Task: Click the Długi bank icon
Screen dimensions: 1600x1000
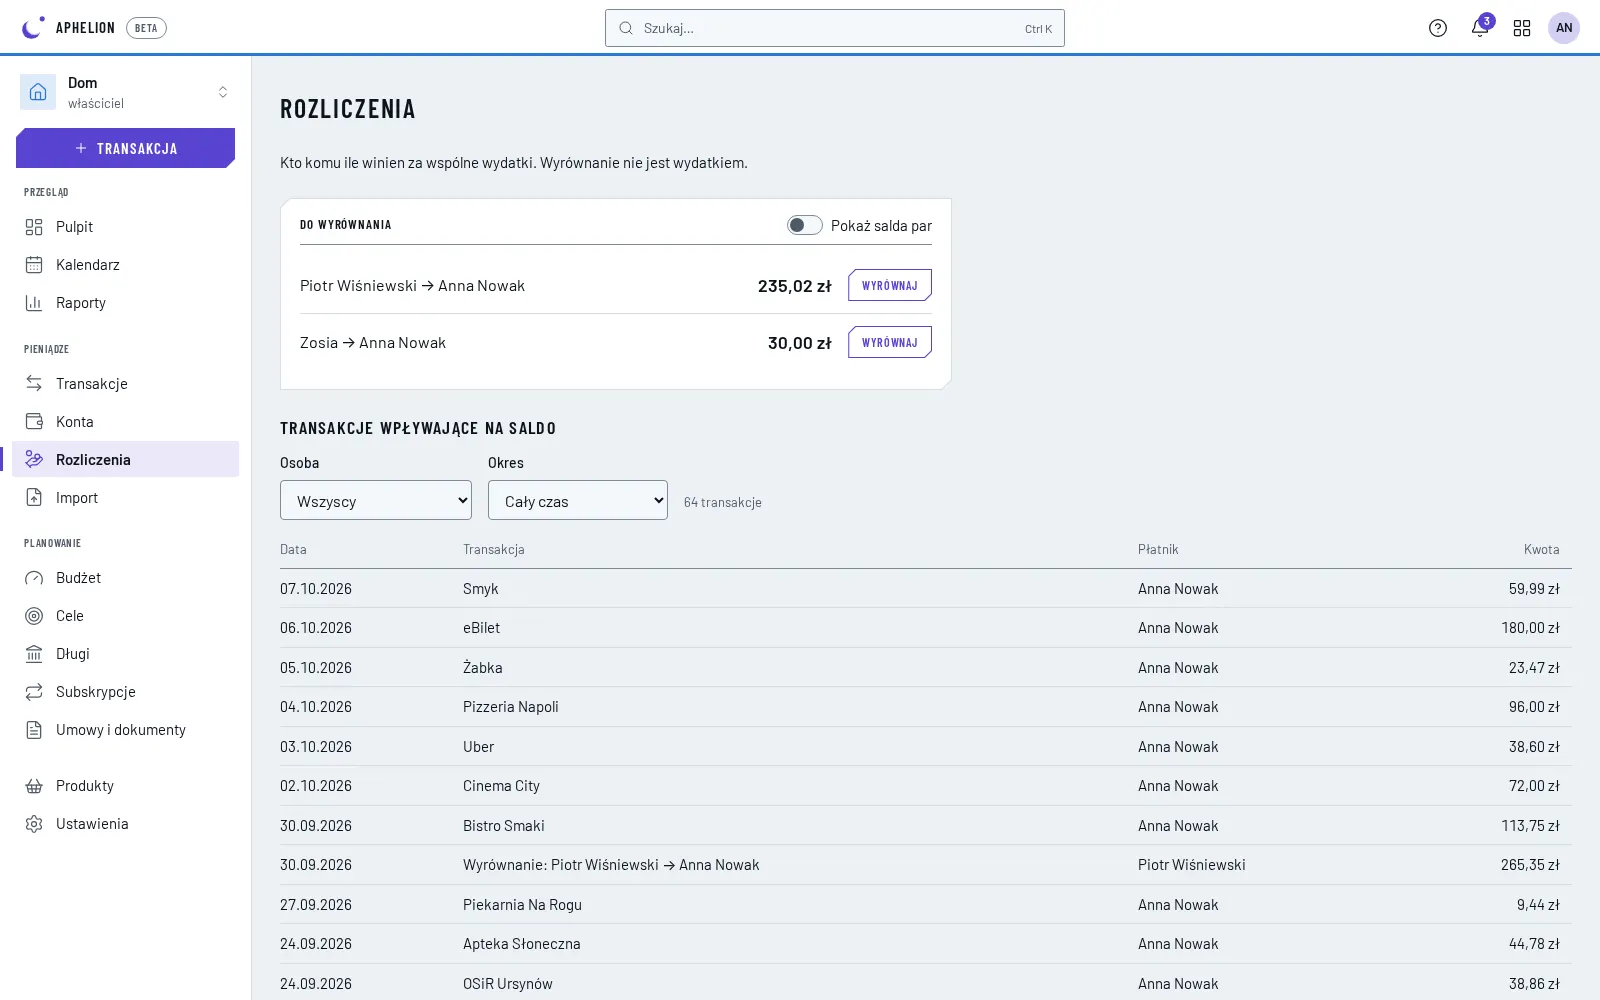Action: [34, 654]
